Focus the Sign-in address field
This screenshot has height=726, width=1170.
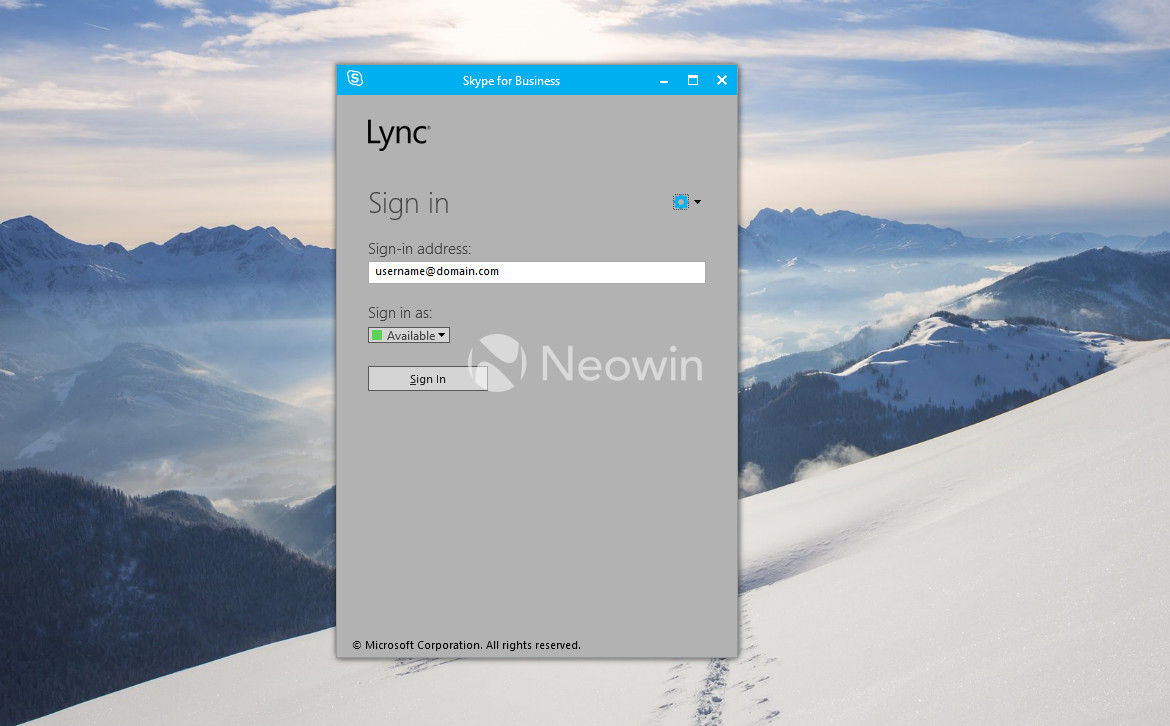(x=536, y=272)
